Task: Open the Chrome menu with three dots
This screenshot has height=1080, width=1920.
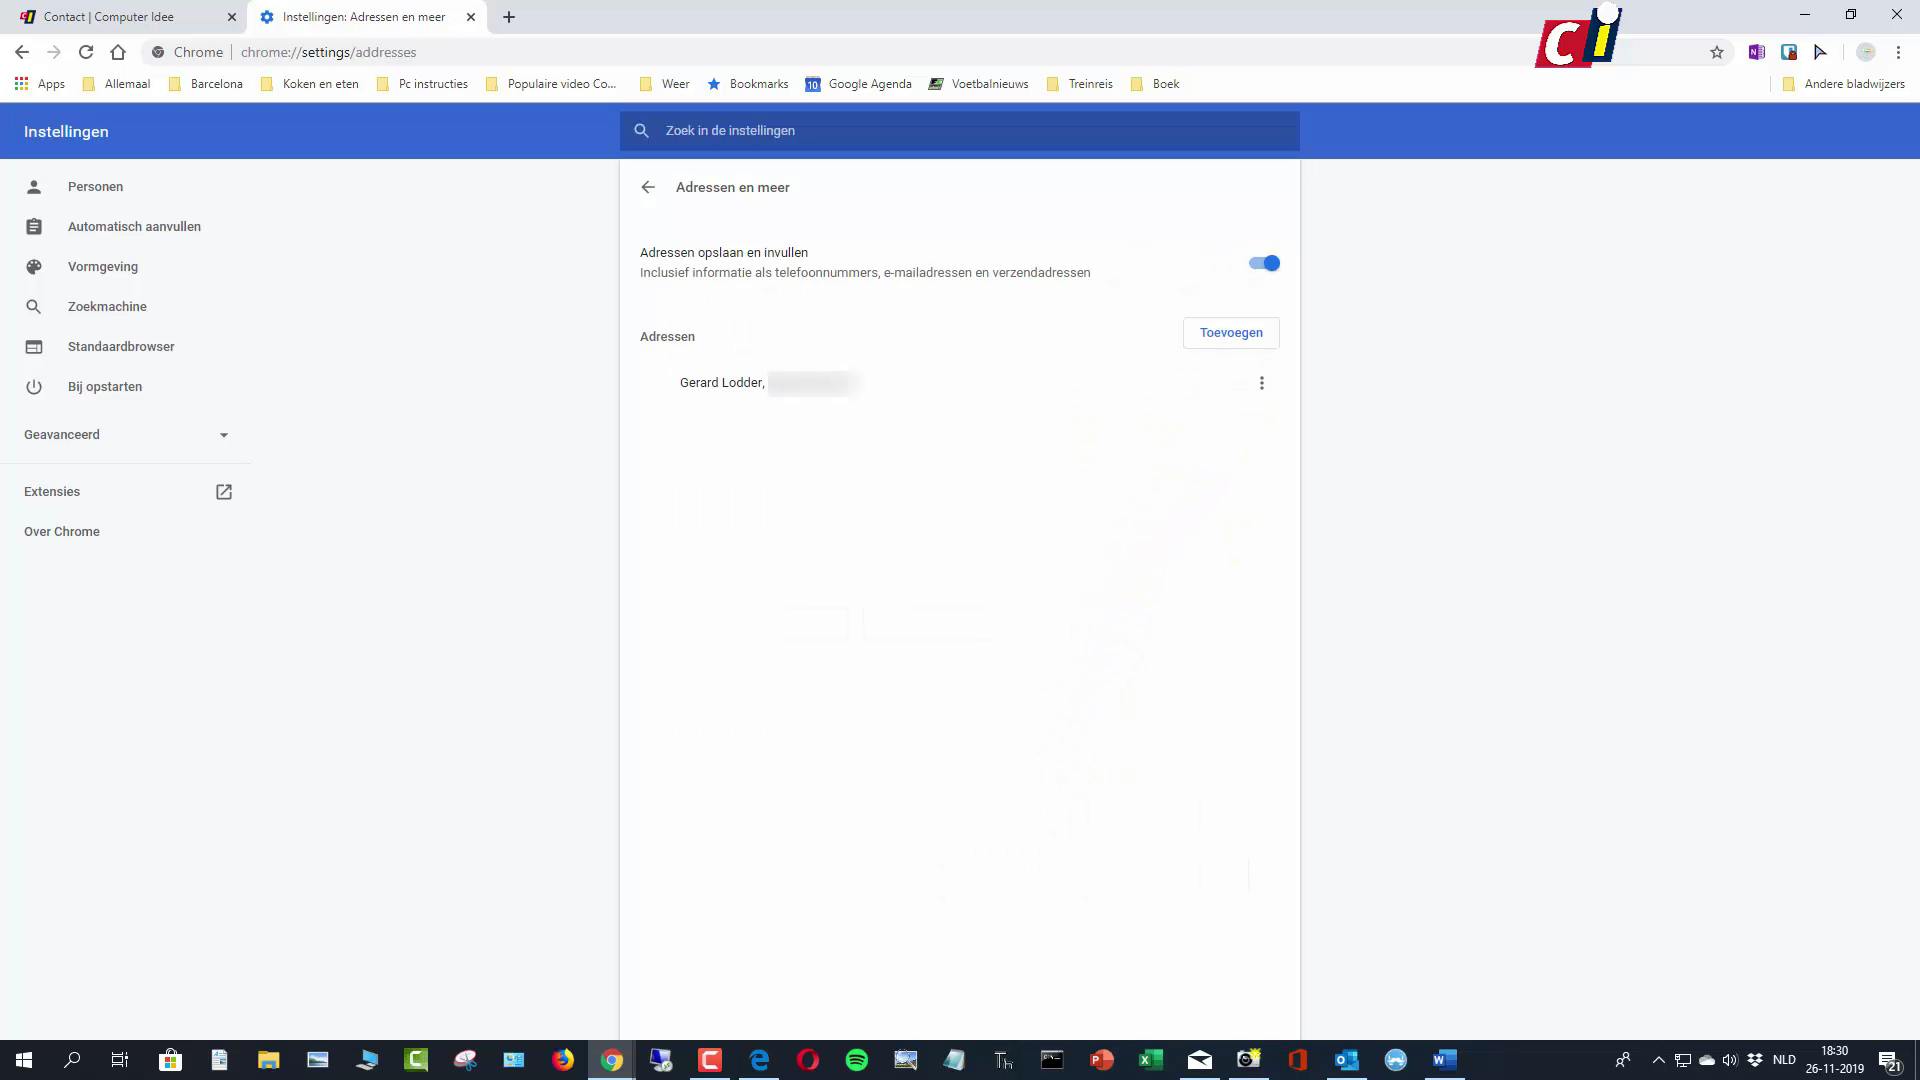Action: 1898,51
